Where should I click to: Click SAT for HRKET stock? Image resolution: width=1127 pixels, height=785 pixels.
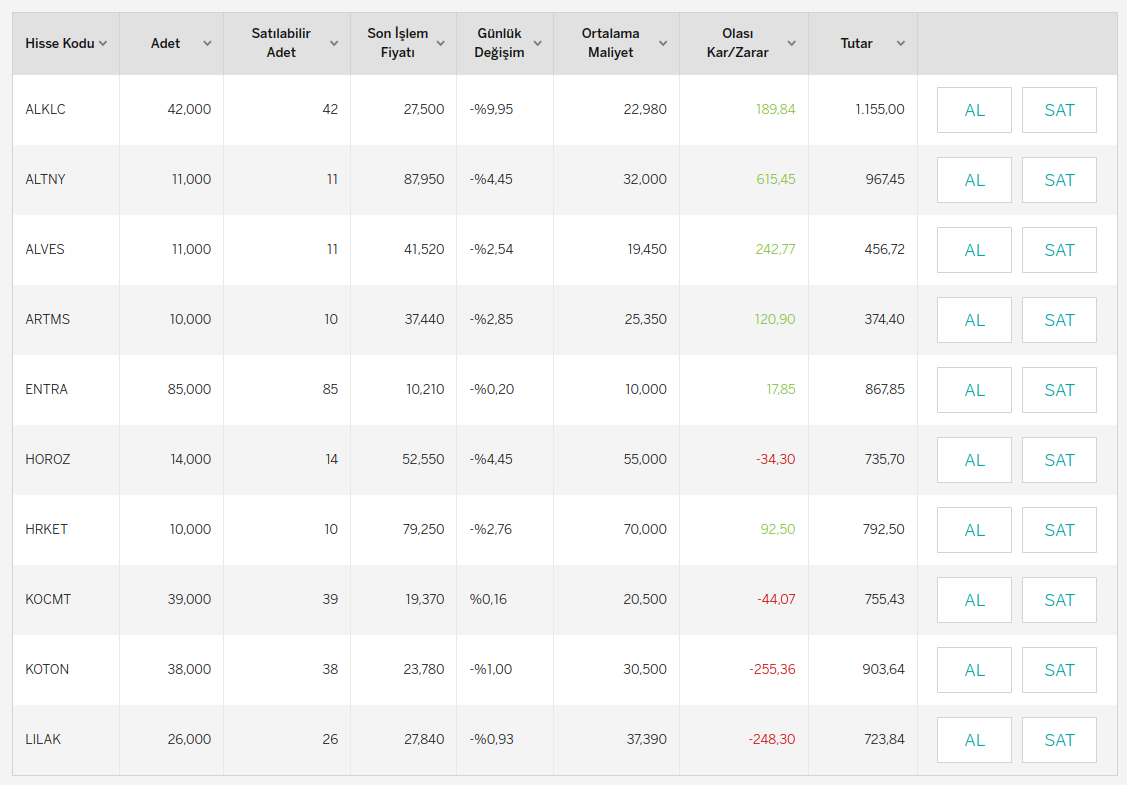click(1059, 530)
